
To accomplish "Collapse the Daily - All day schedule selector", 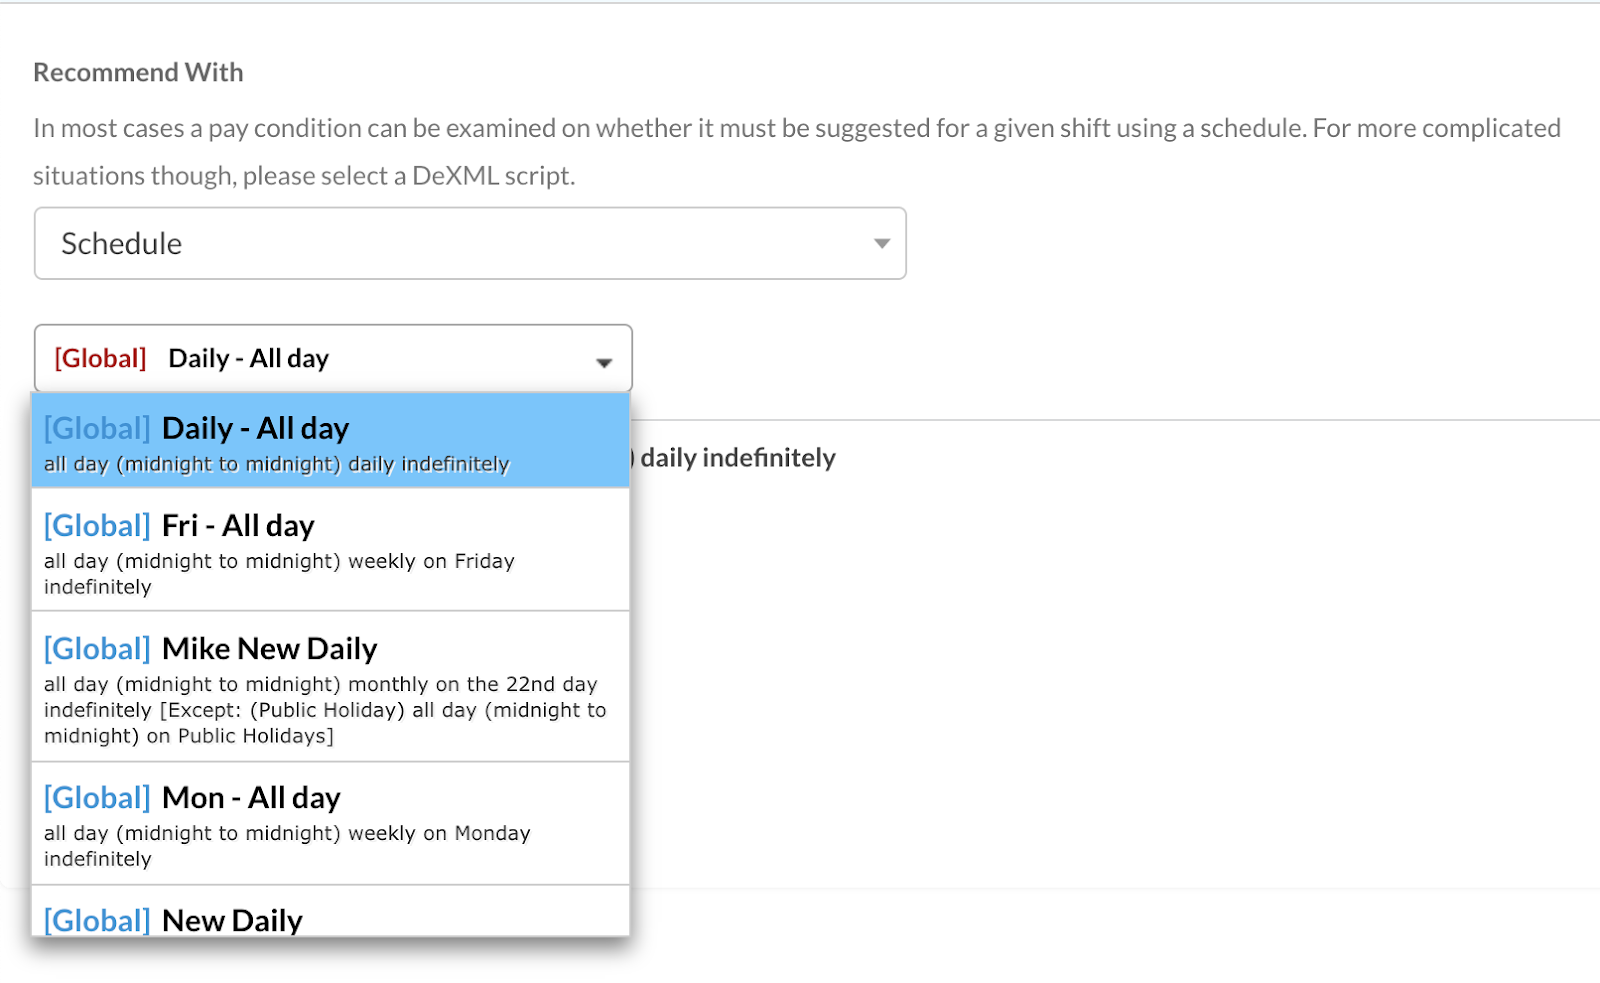I will 333,358.
